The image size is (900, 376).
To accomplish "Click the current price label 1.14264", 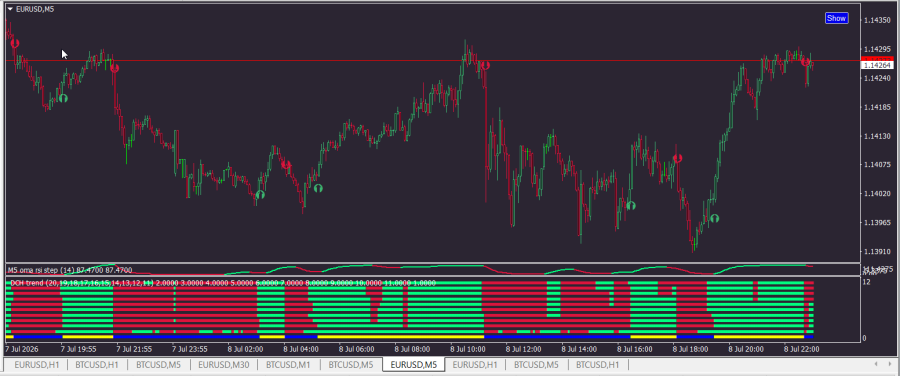I will (877, 65).
